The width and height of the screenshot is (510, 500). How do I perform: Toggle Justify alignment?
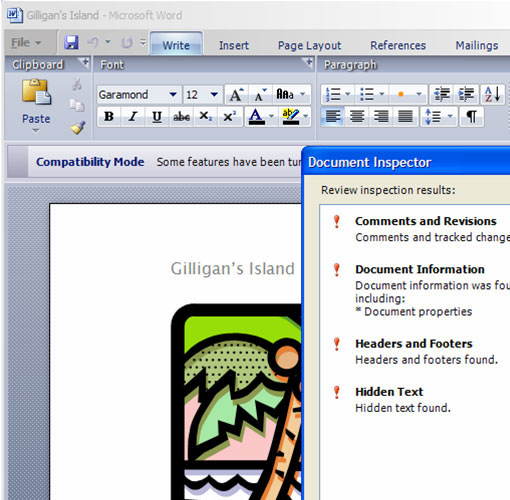(405, 117)
